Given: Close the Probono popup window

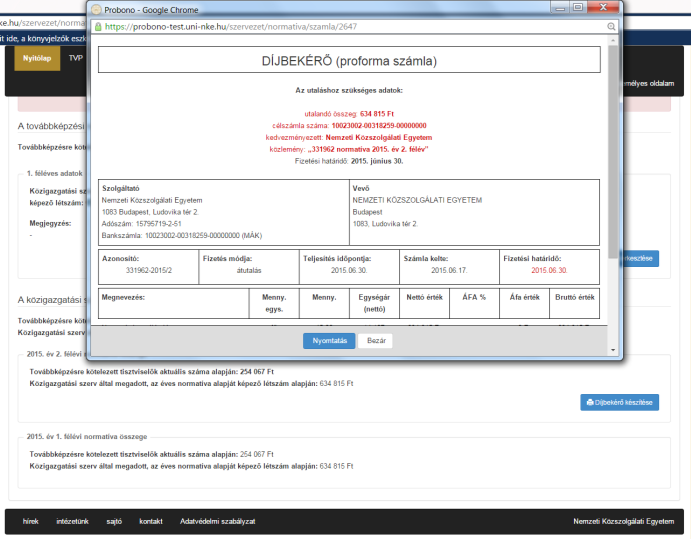Looking at the screenshot, I should (603, 7).
